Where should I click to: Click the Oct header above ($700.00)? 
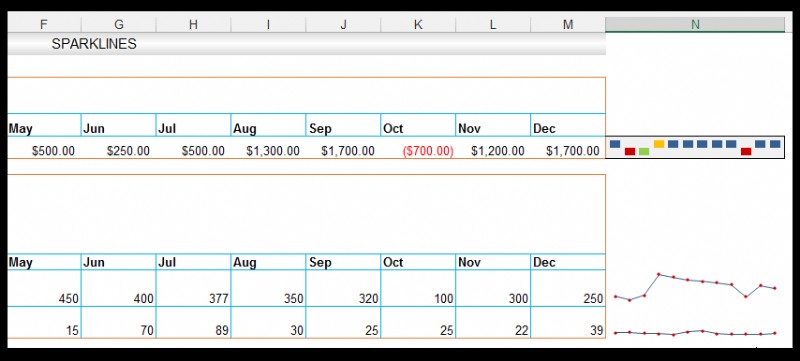point(418,125)
